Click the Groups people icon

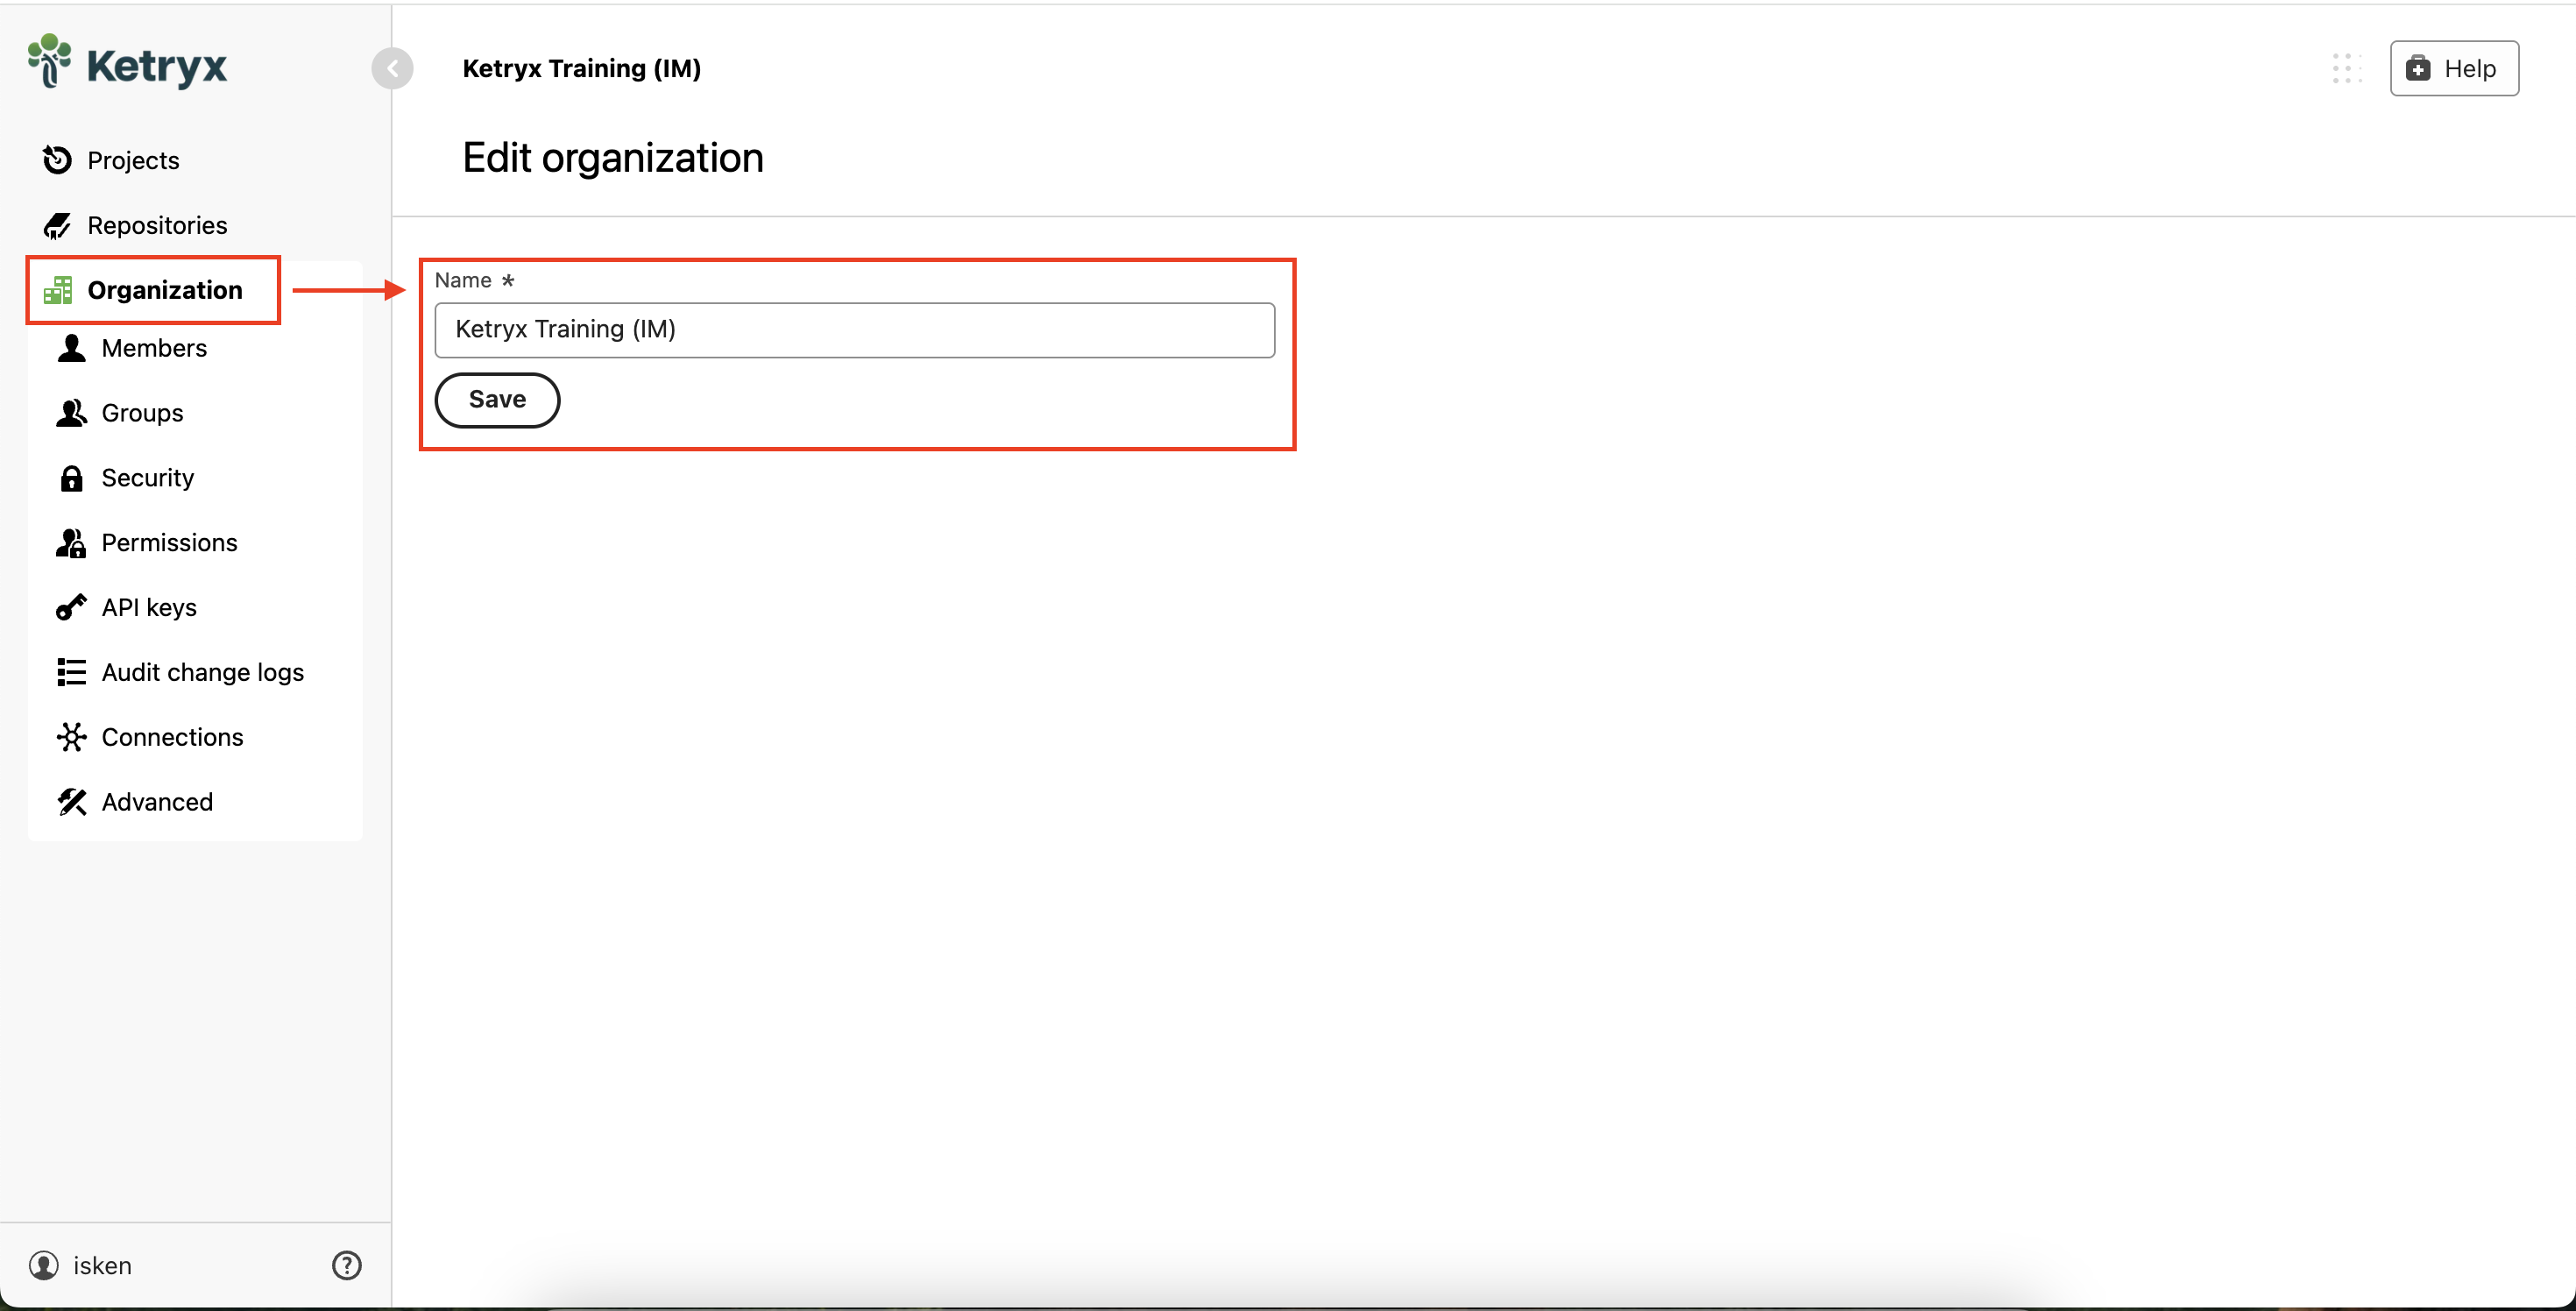(71, 413)
